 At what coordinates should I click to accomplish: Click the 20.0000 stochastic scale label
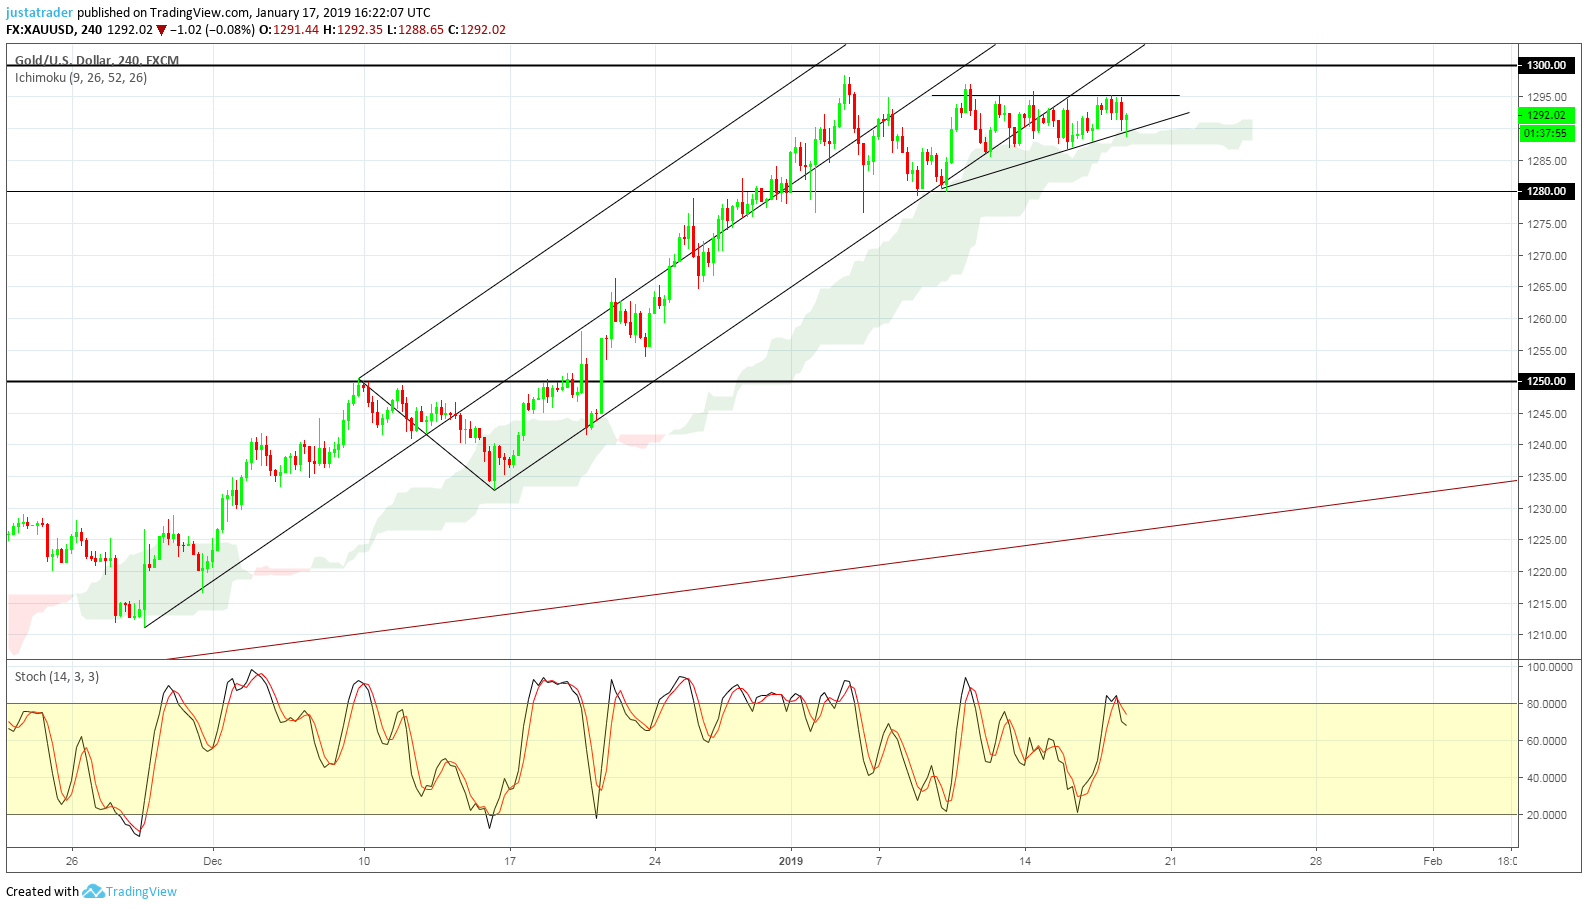(1549, 815)
